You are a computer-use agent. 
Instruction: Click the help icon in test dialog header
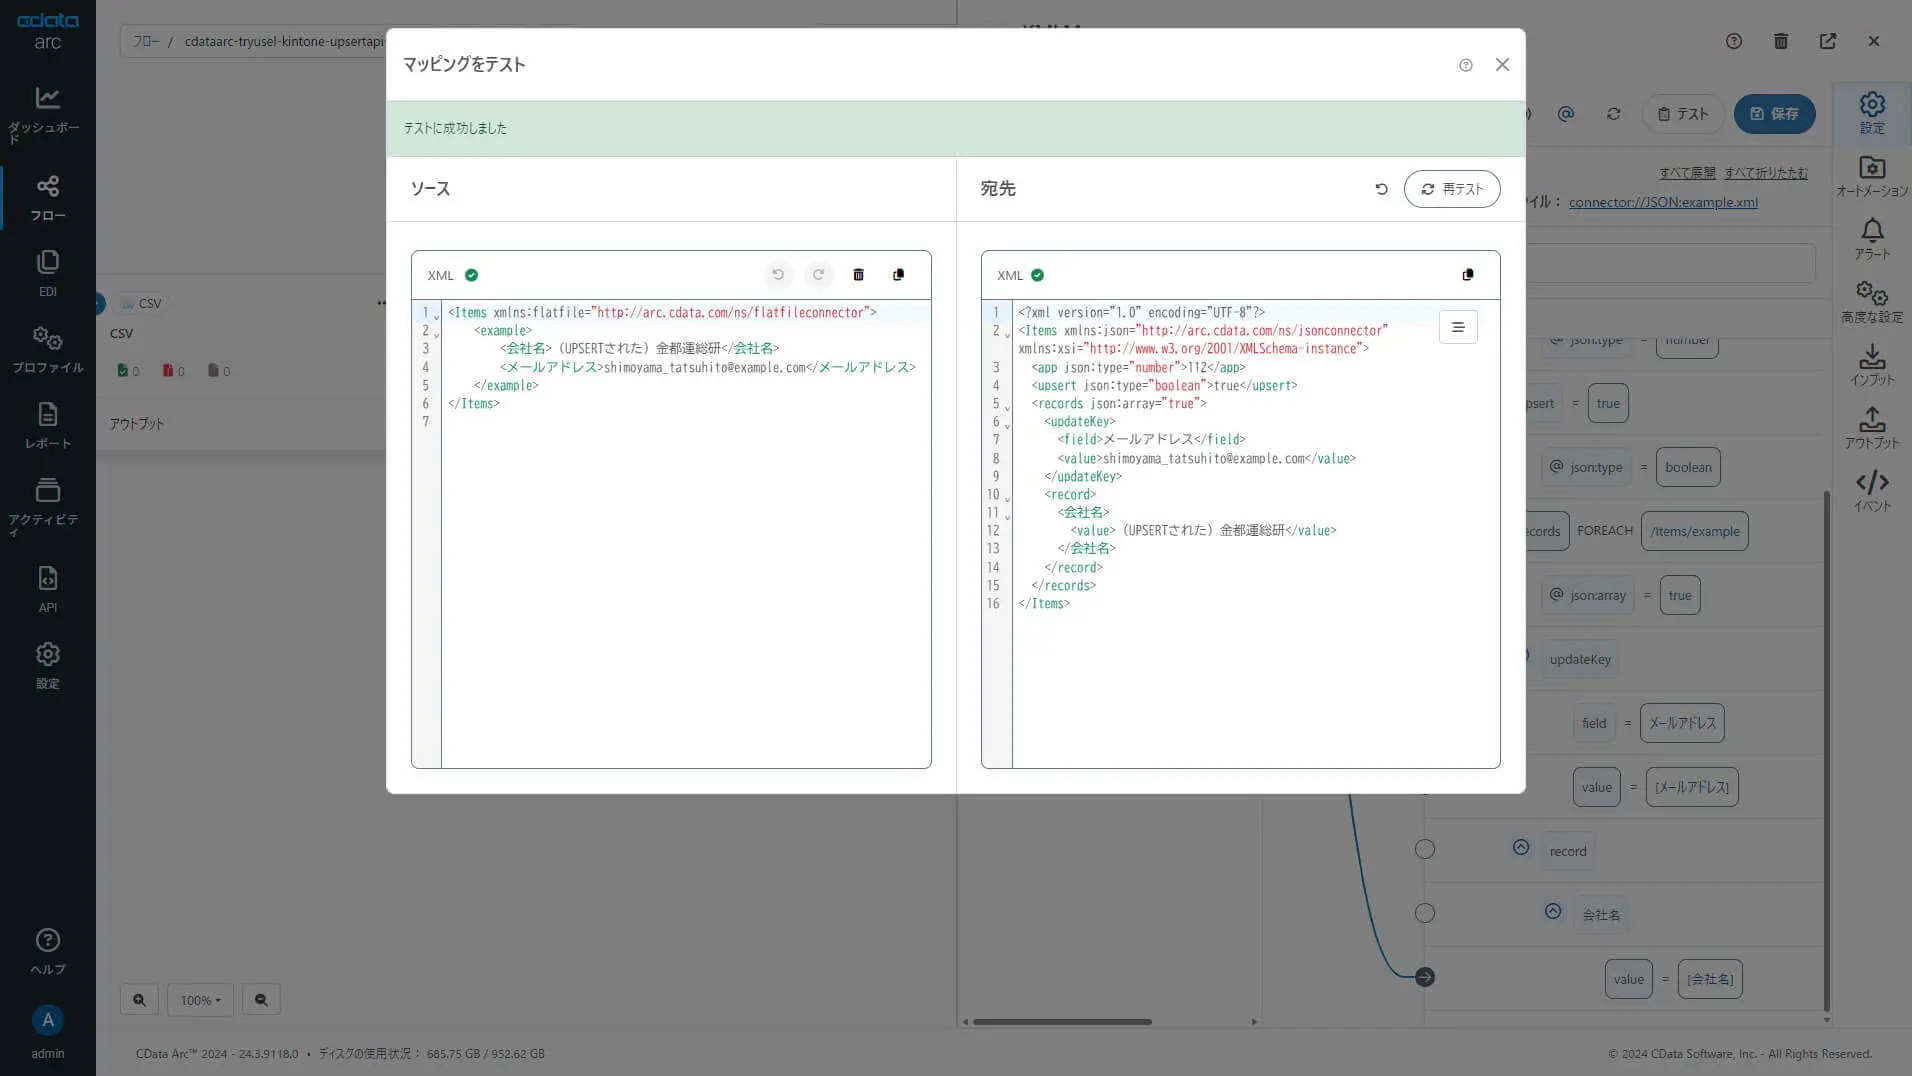tap(1465, 65)
